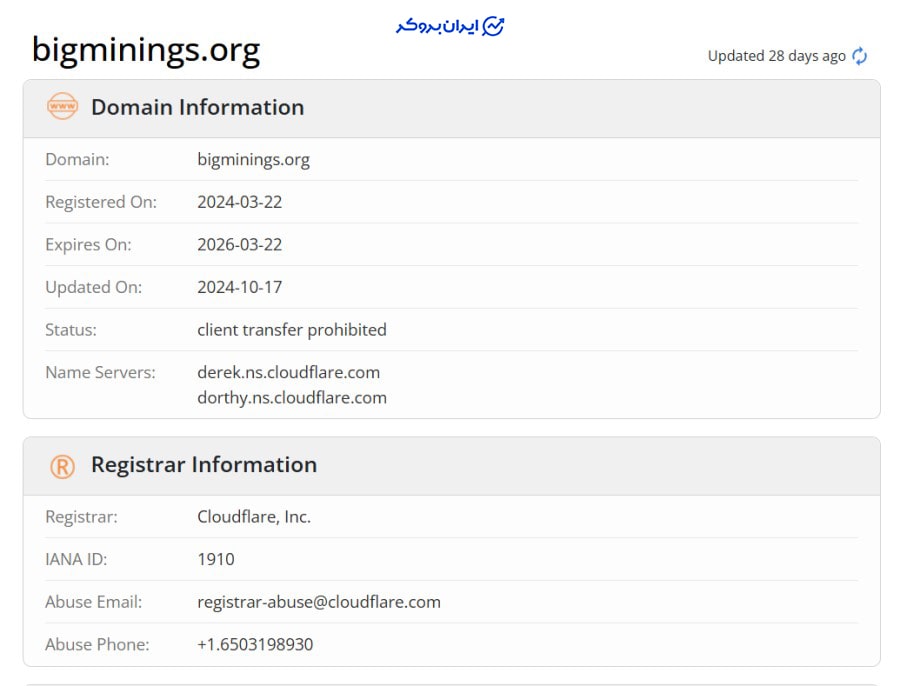This screenshot has height=686, width=900.
Task: Click the Name Servers: label
Action: [100, 372]
